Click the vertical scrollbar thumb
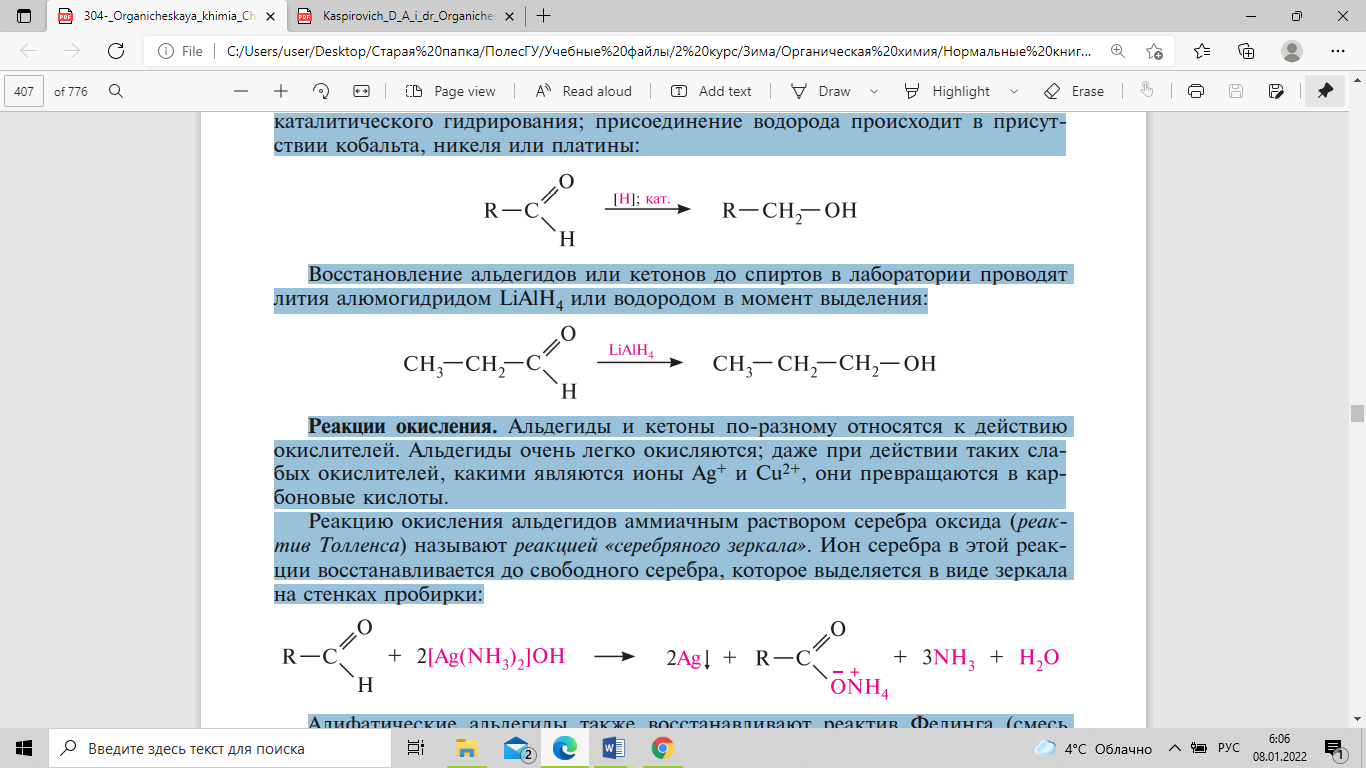This screenshot has width=1366, height=768. [x=1357, y=414]
